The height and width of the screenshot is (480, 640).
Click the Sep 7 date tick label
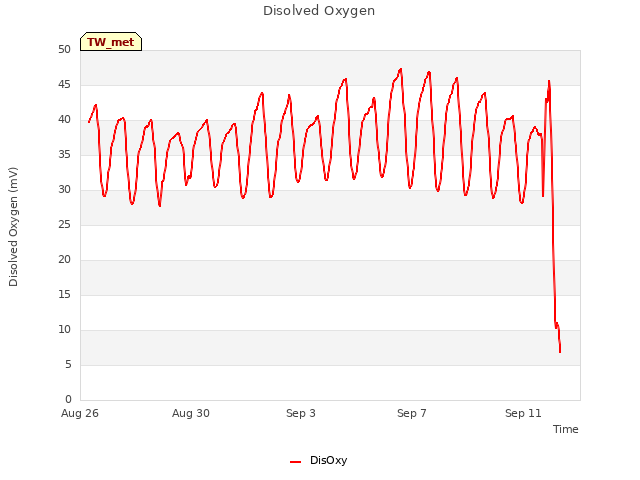point(412,413)
